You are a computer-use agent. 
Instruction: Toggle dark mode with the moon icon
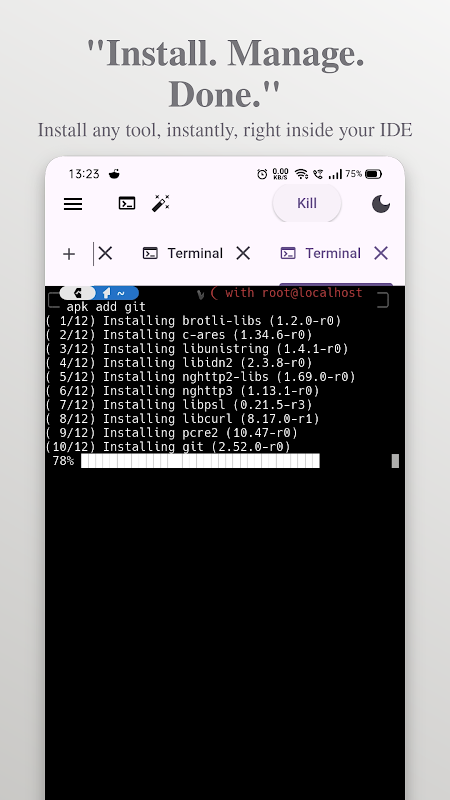pyautogui.click(x=381, y=204)
